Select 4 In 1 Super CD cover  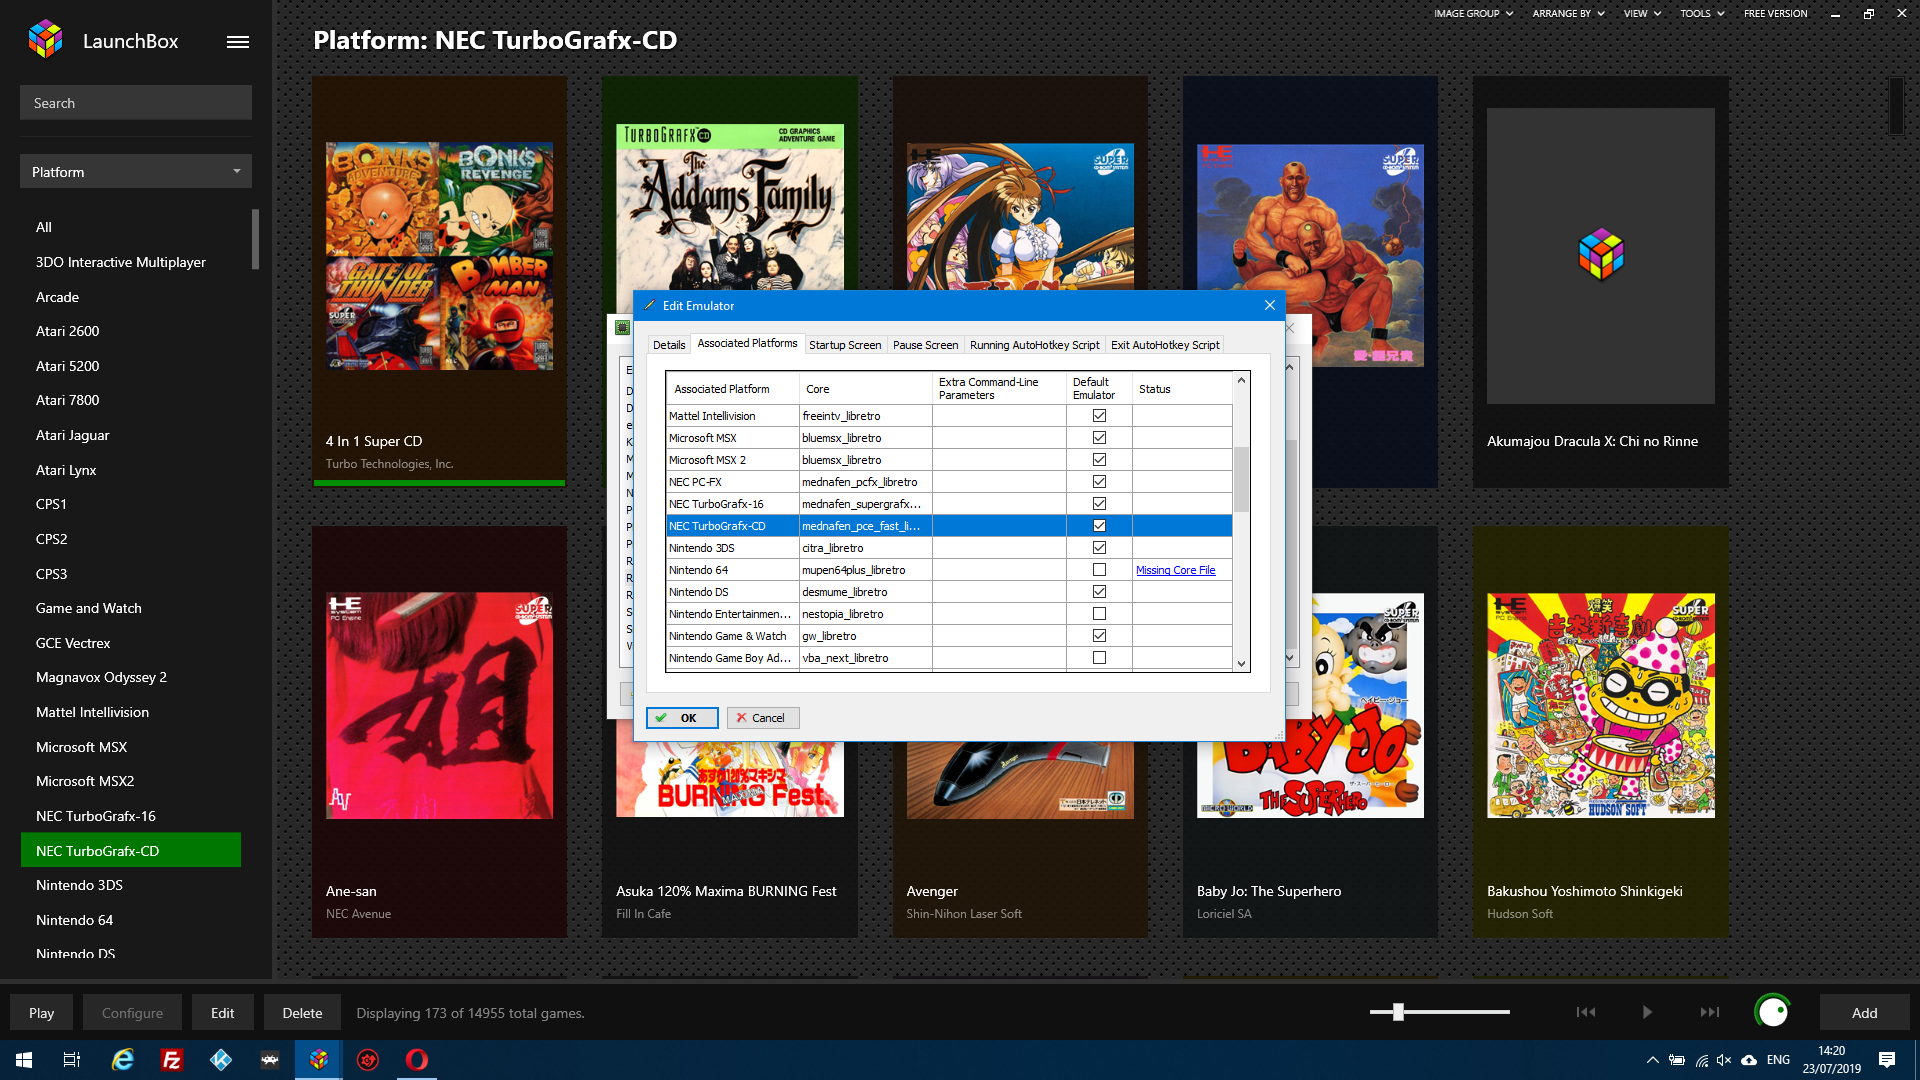(439, 256)
